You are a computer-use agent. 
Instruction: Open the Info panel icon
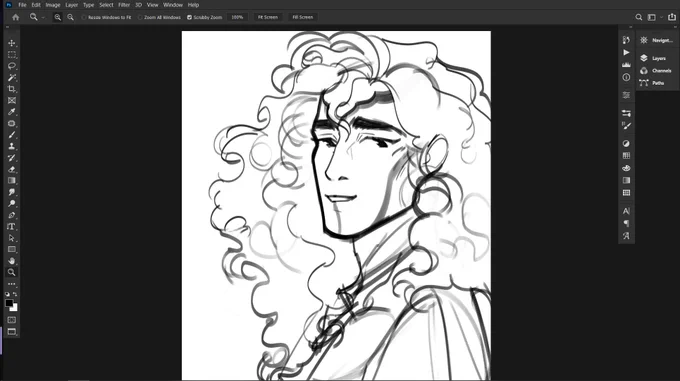click(626, 77)
